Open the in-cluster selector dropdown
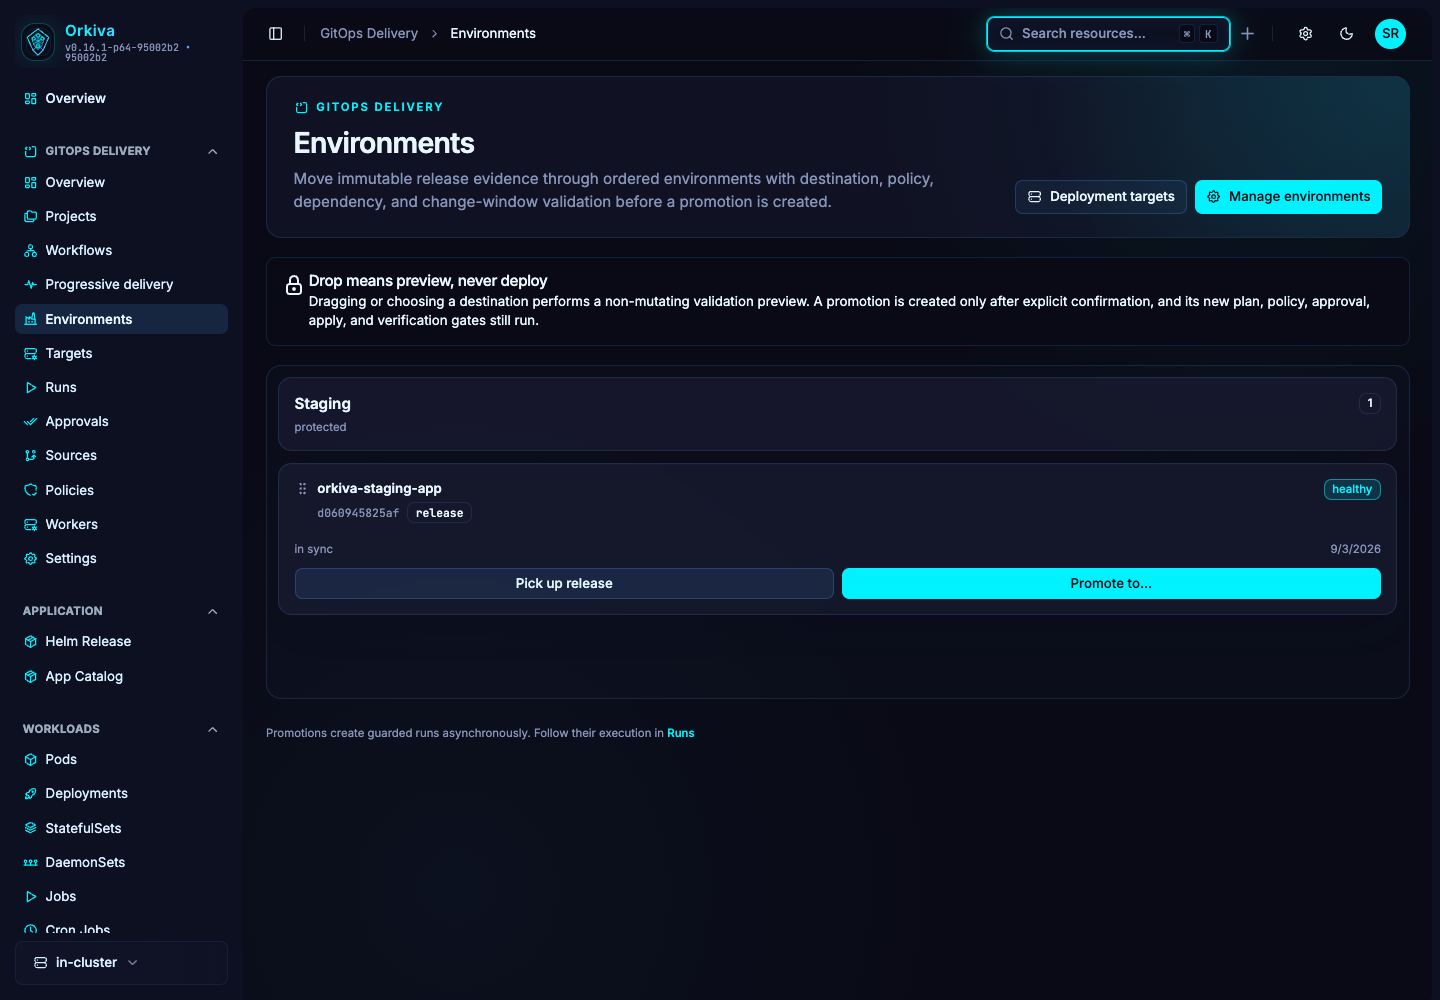The image size is (1440, 1000). pyautogui.click(x=121, y=963)
